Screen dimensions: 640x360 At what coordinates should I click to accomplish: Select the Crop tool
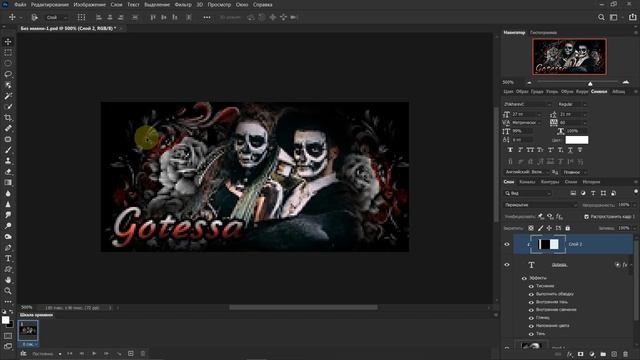point(8,118)
